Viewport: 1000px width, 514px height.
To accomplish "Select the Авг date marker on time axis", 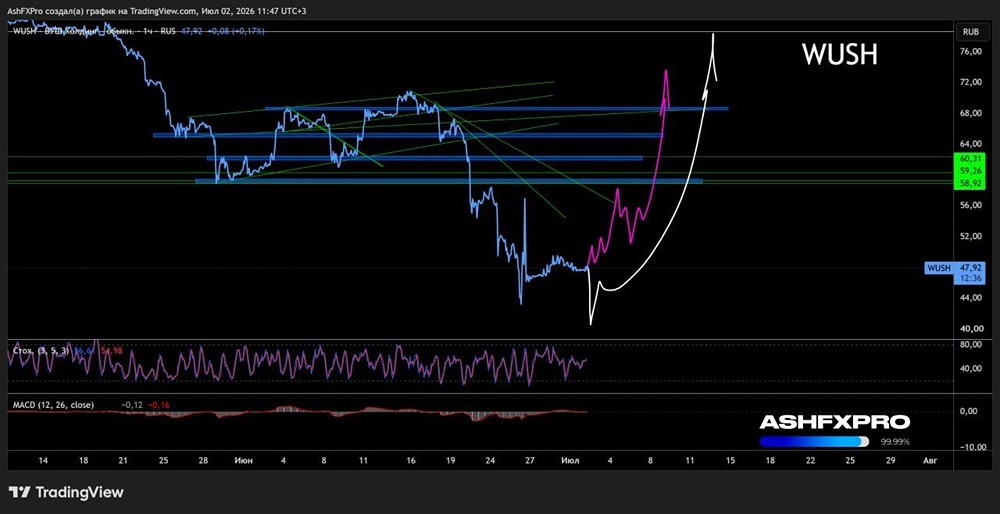I will tap(930, 460).
